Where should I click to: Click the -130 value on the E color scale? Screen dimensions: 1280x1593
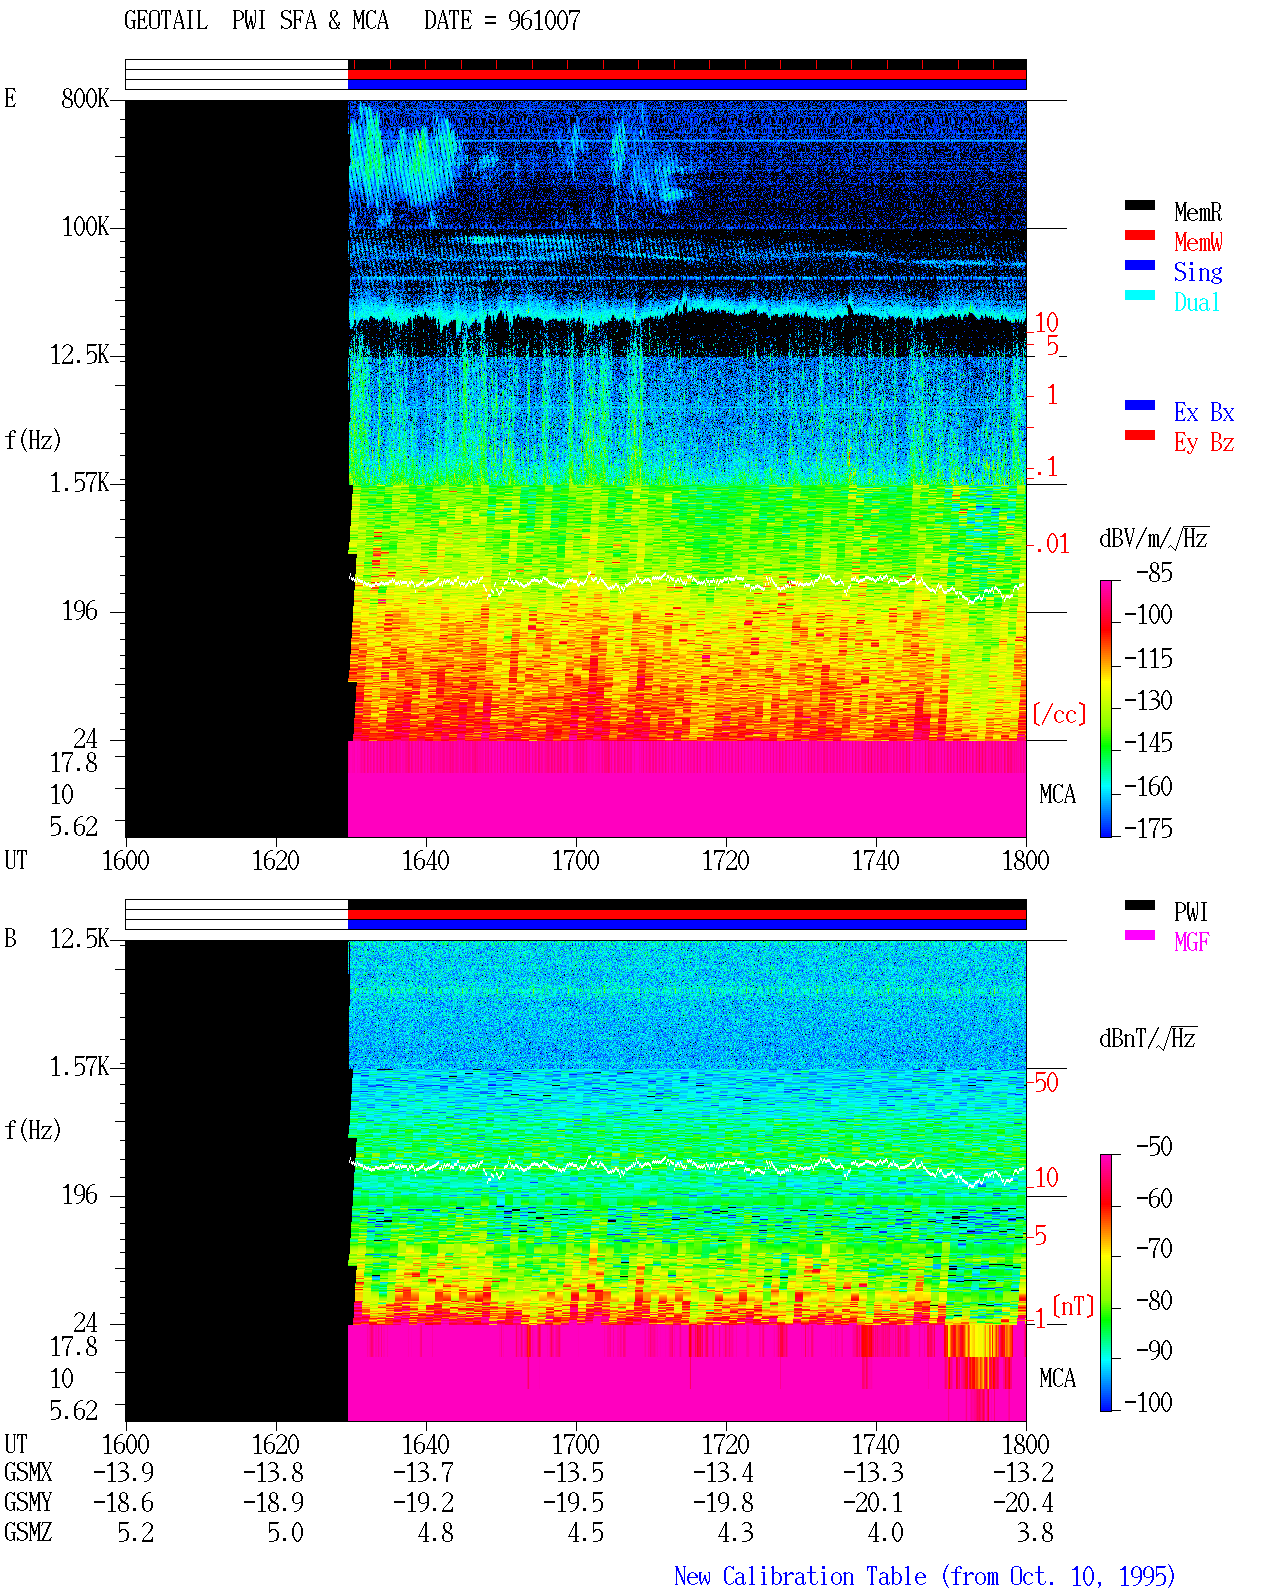1148,700
